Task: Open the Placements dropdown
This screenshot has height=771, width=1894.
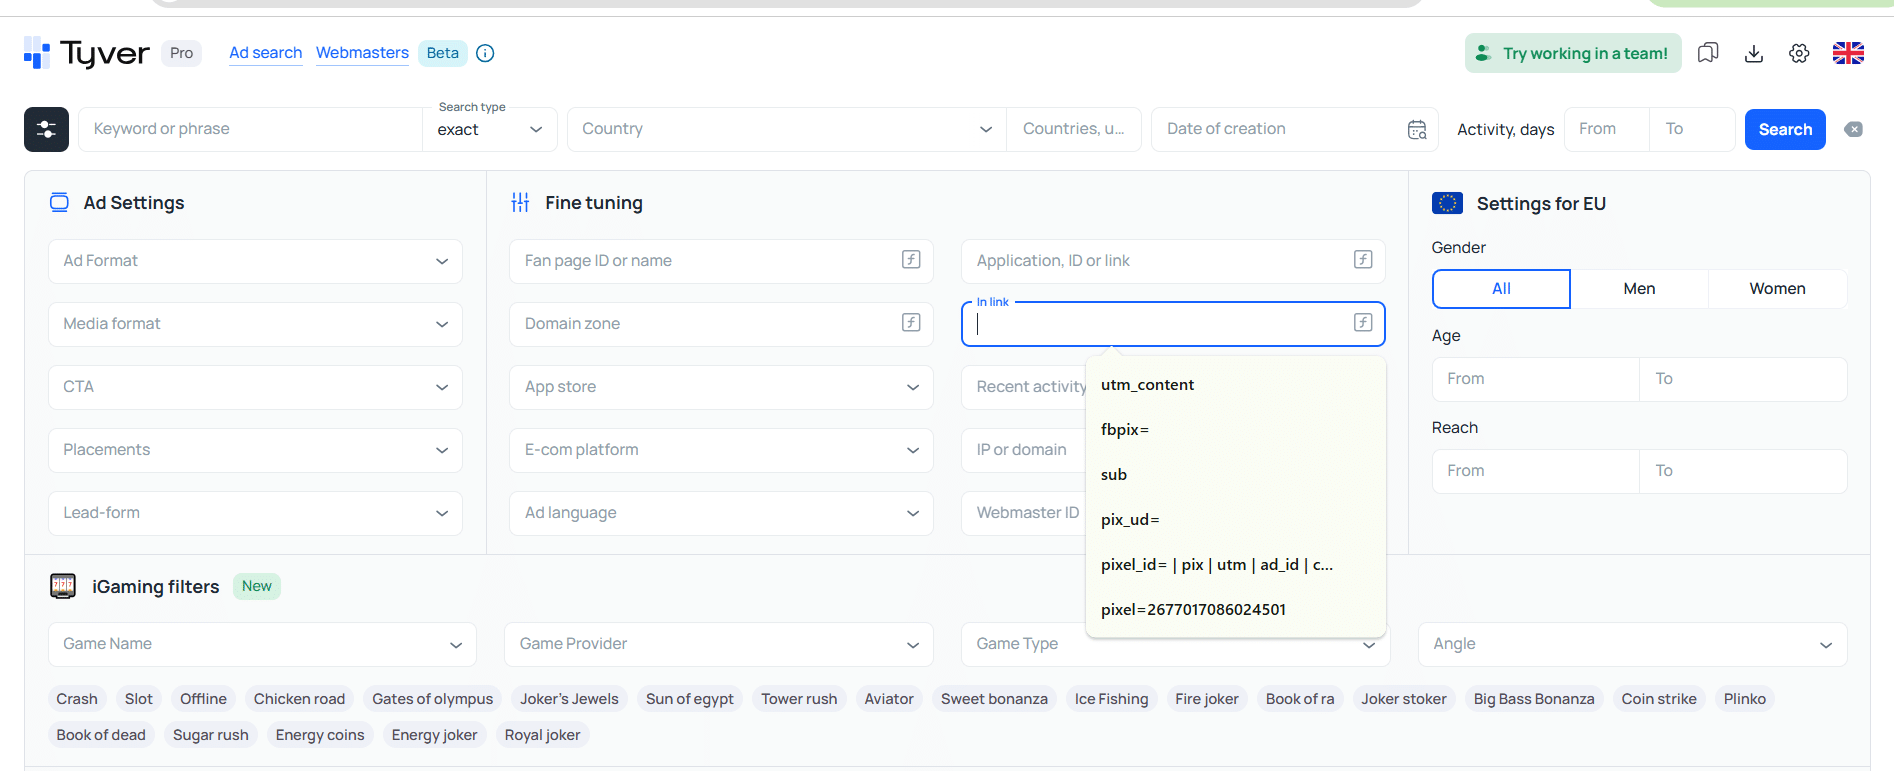Action: point(255,450)
